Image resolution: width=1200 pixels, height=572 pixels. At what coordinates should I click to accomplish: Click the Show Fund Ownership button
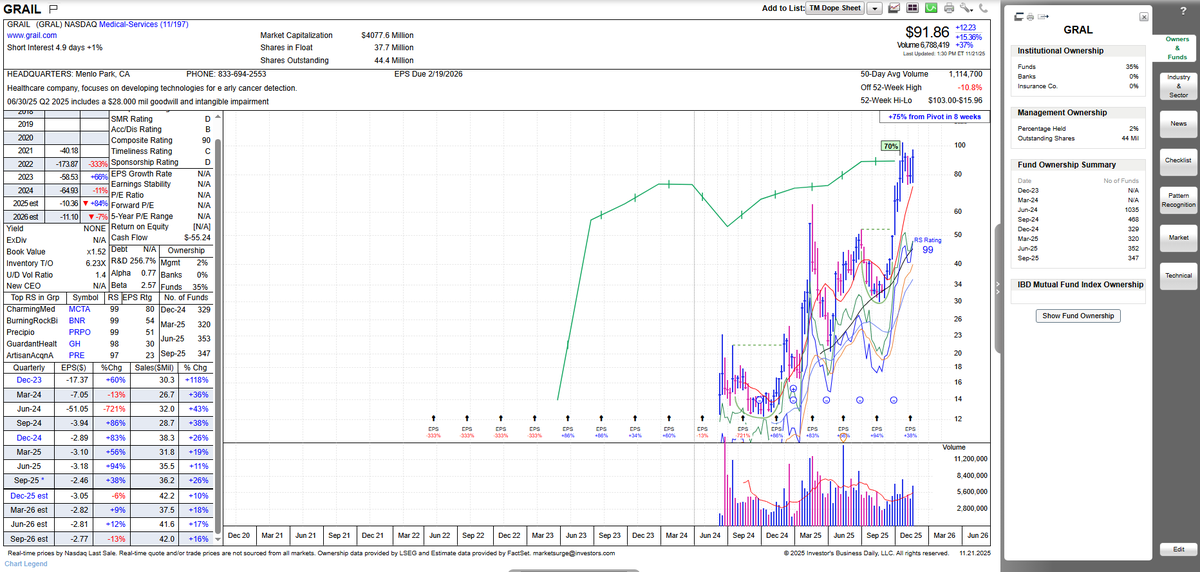[1079, 316]
